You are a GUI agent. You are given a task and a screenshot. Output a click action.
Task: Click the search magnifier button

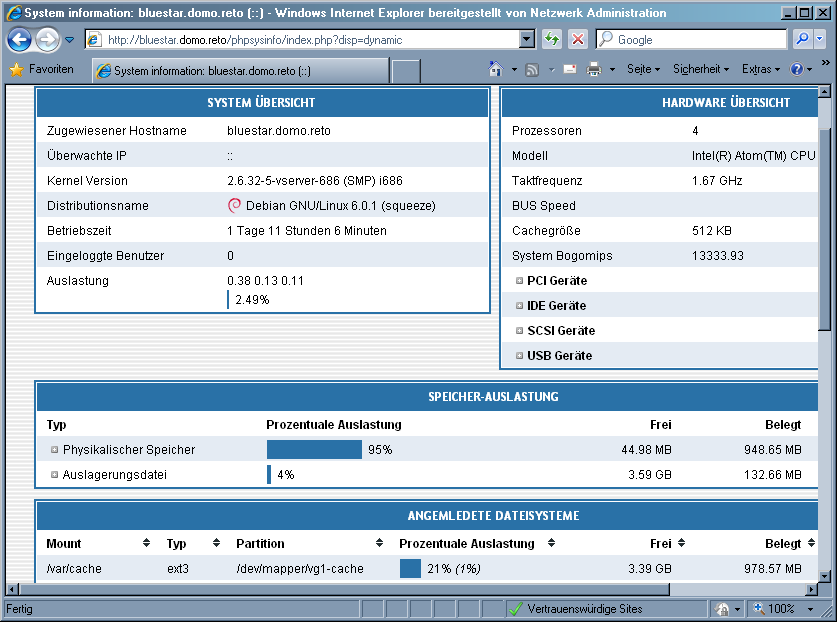tap(802, 39)
